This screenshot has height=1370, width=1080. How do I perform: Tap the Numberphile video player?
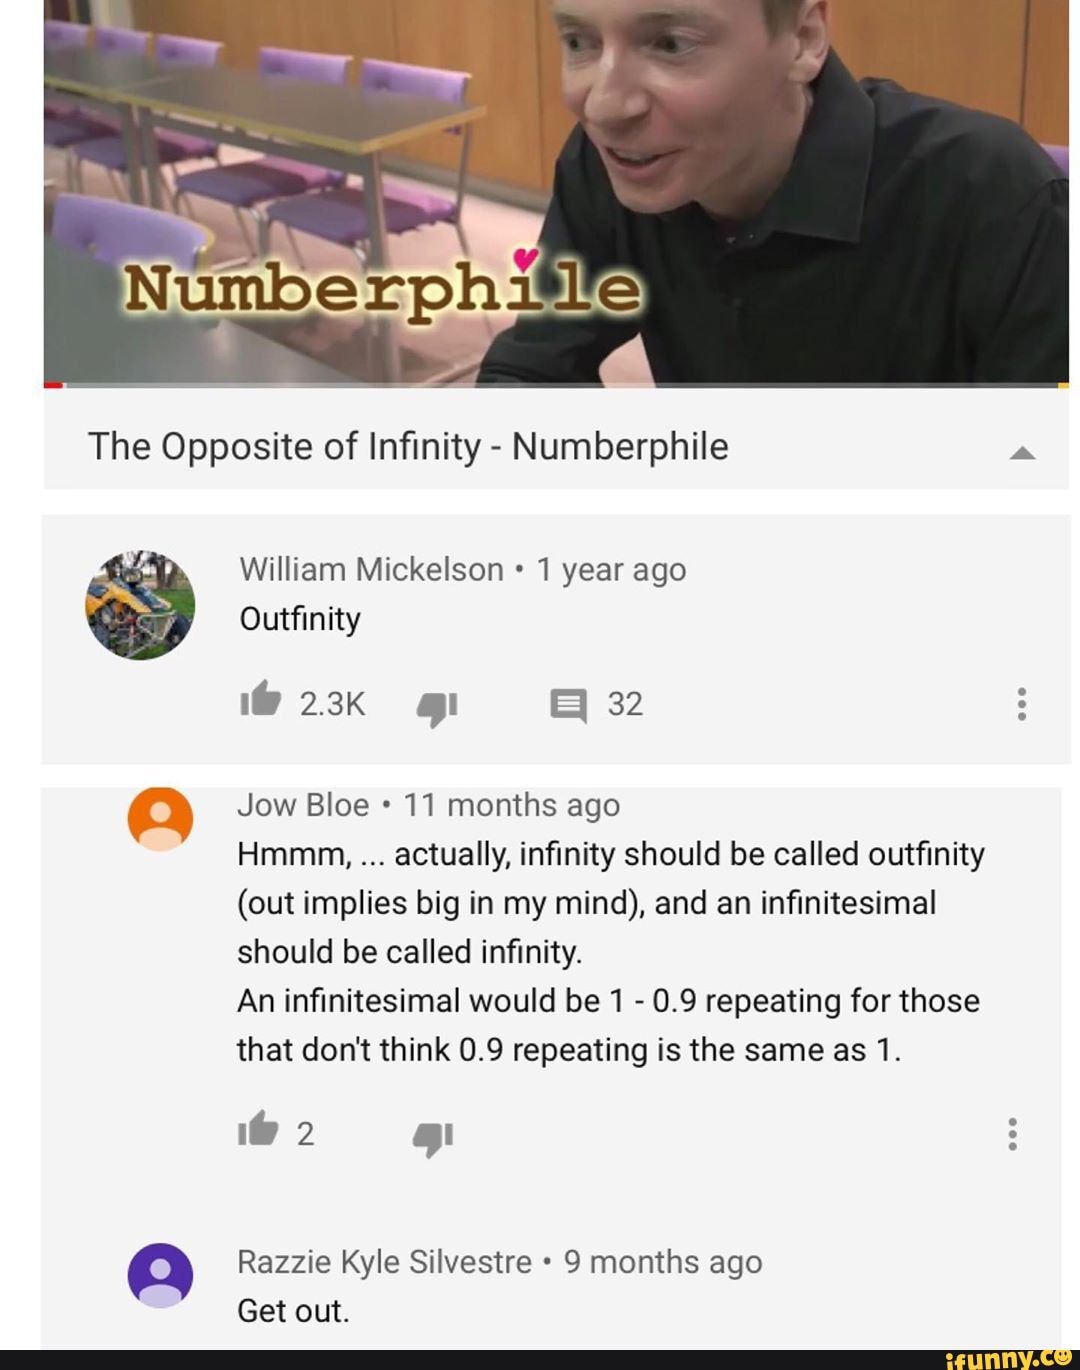556,190
